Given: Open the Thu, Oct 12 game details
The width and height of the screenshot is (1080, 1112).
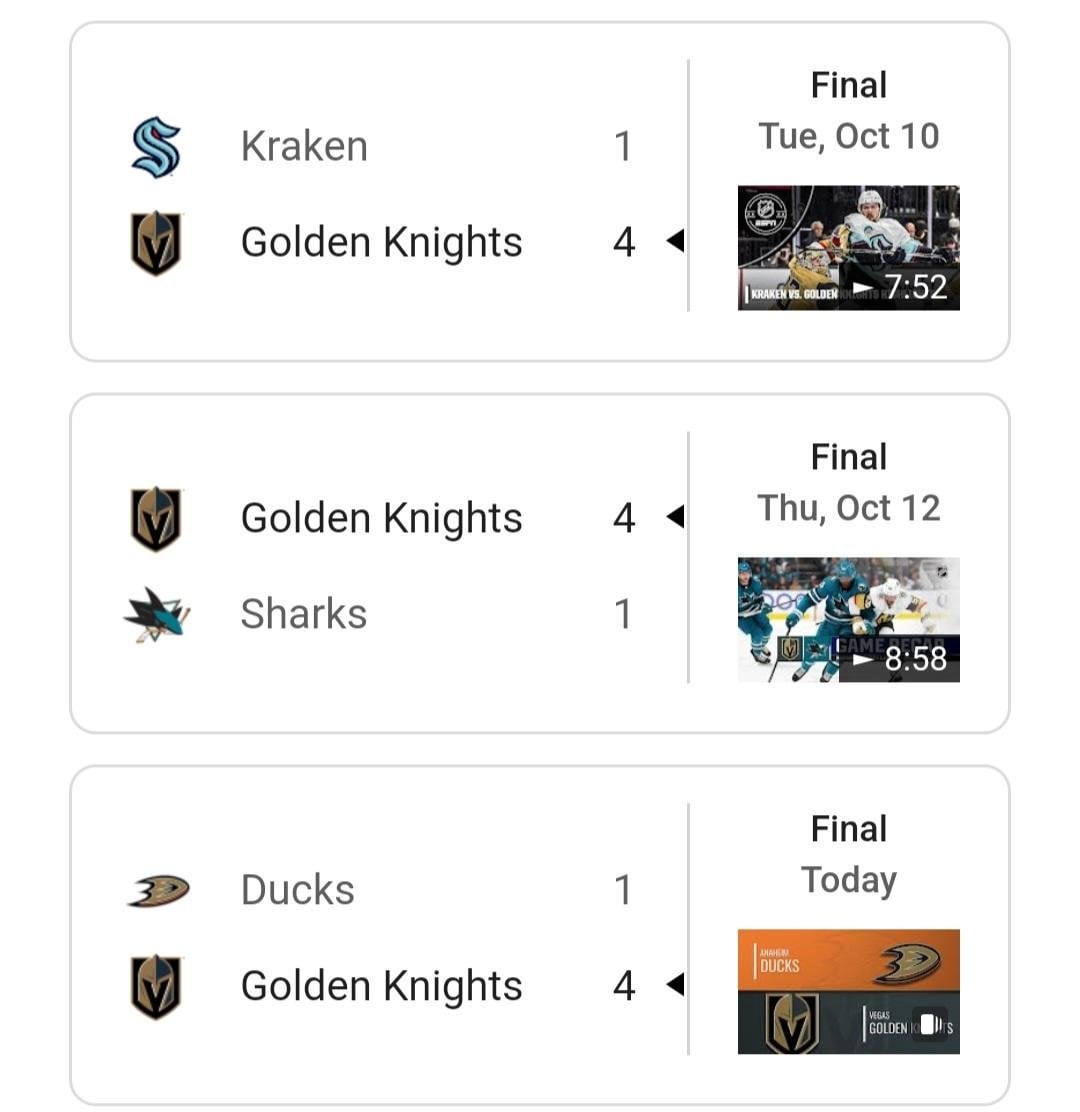Looking at the screenshot, I should tap(848, 508).
